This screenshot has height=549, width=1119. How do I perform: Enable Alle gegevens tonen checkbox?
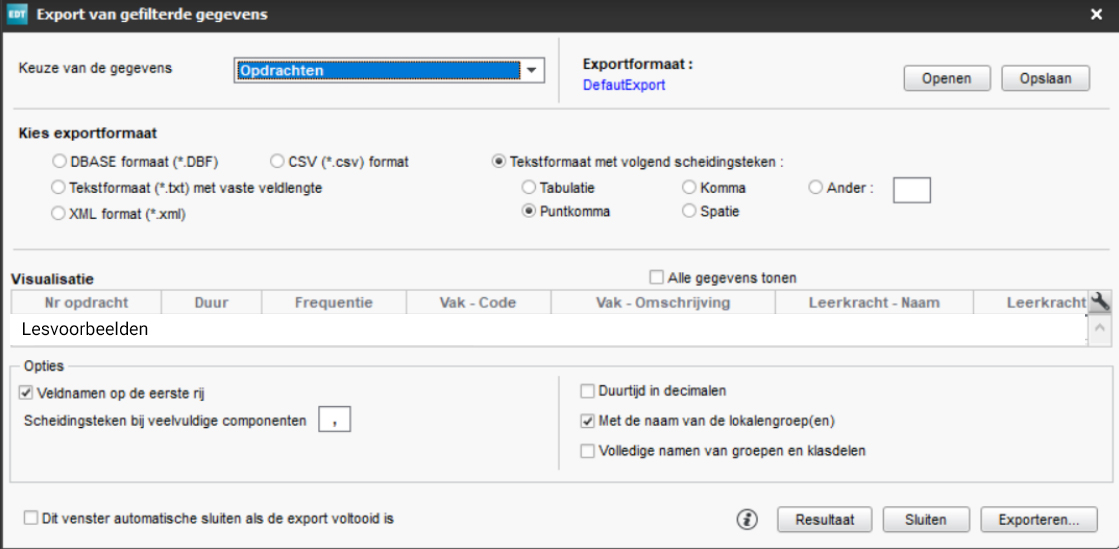coord(657,278)
